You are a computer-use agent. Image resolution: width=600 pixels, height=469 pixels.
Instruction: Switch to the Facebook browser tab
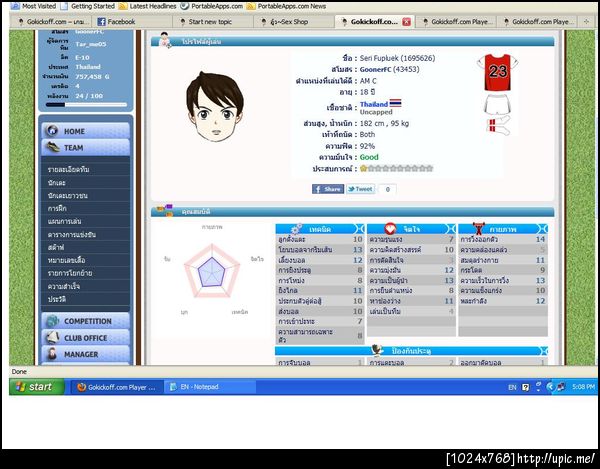[132, 22]
